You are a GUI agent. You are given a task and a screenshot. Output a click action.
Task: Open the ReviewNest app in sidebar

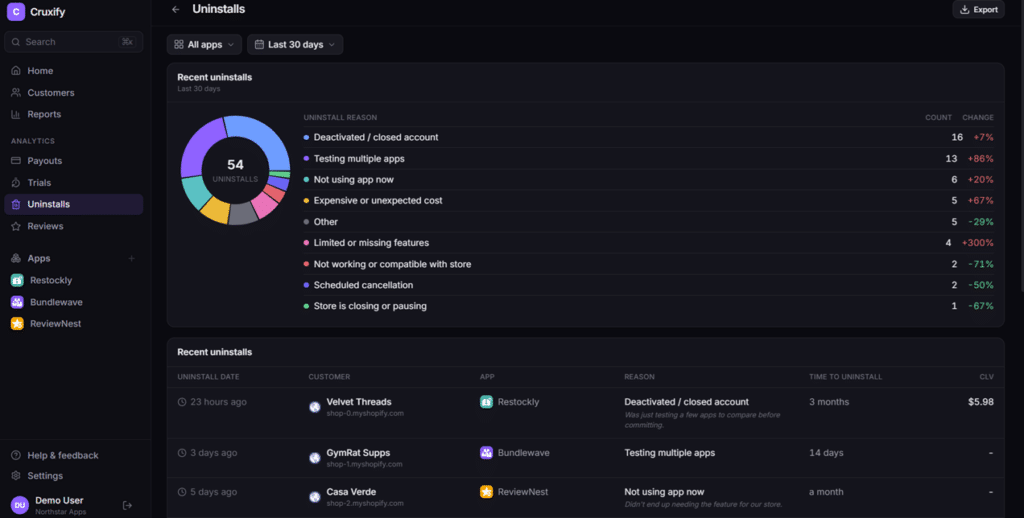click(x=74, y=324)
